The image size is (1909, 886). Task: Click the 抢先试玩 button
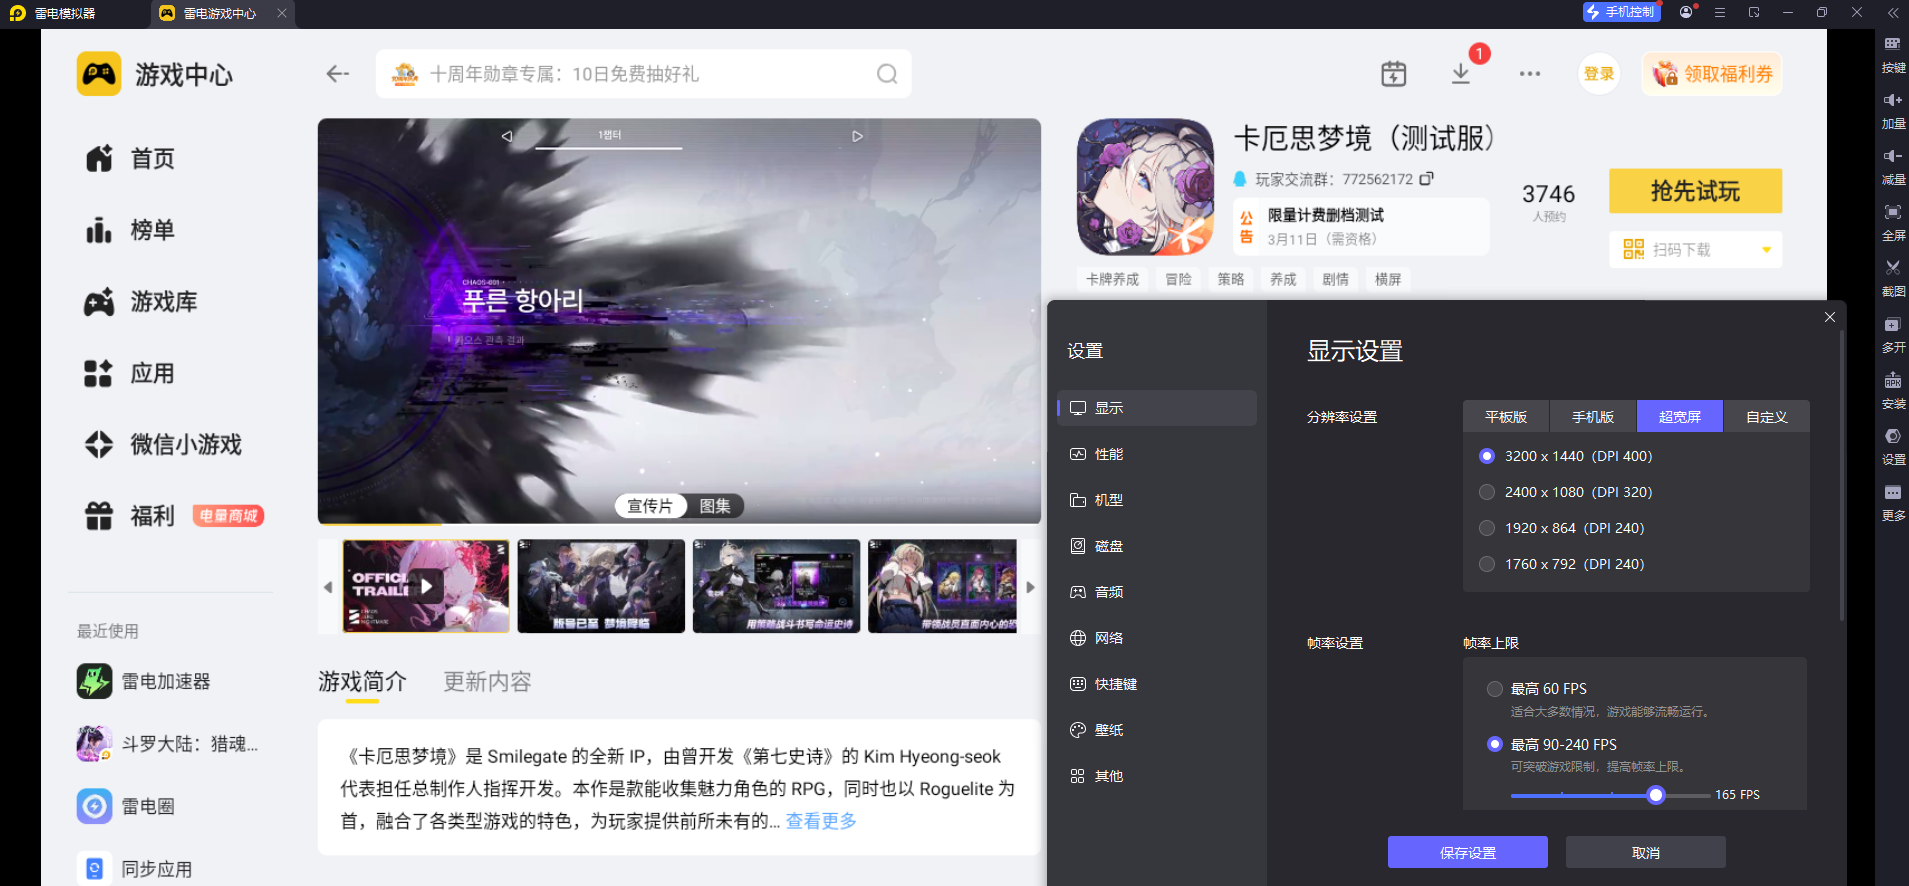pyautogui.click(x=1695, y=191)
